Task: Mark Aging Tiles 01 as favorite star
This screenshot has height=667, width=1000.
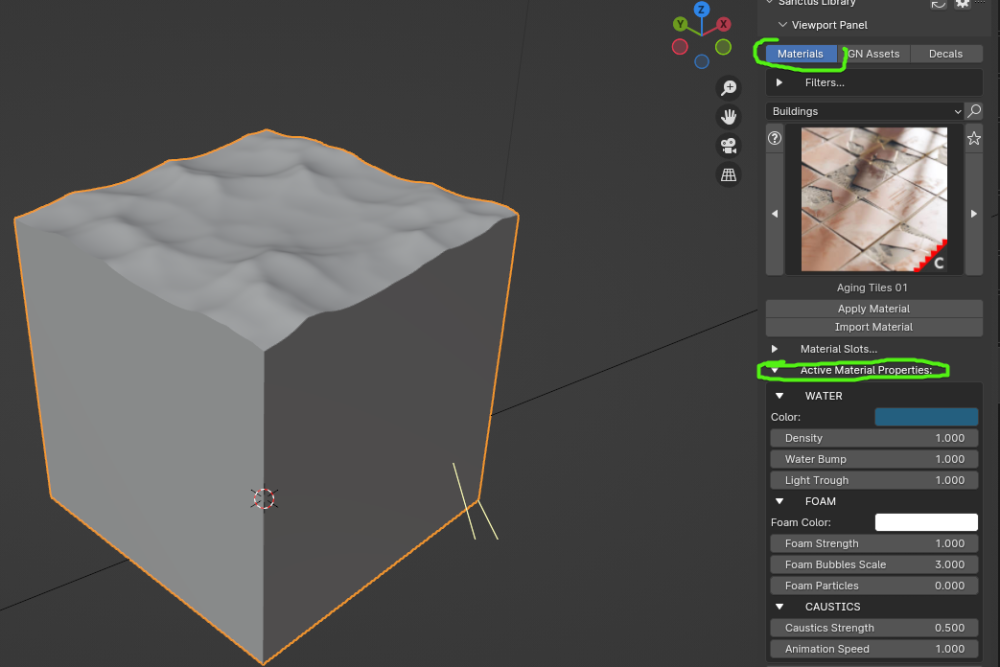Action: pyautogui.click(x=974, y=138)
